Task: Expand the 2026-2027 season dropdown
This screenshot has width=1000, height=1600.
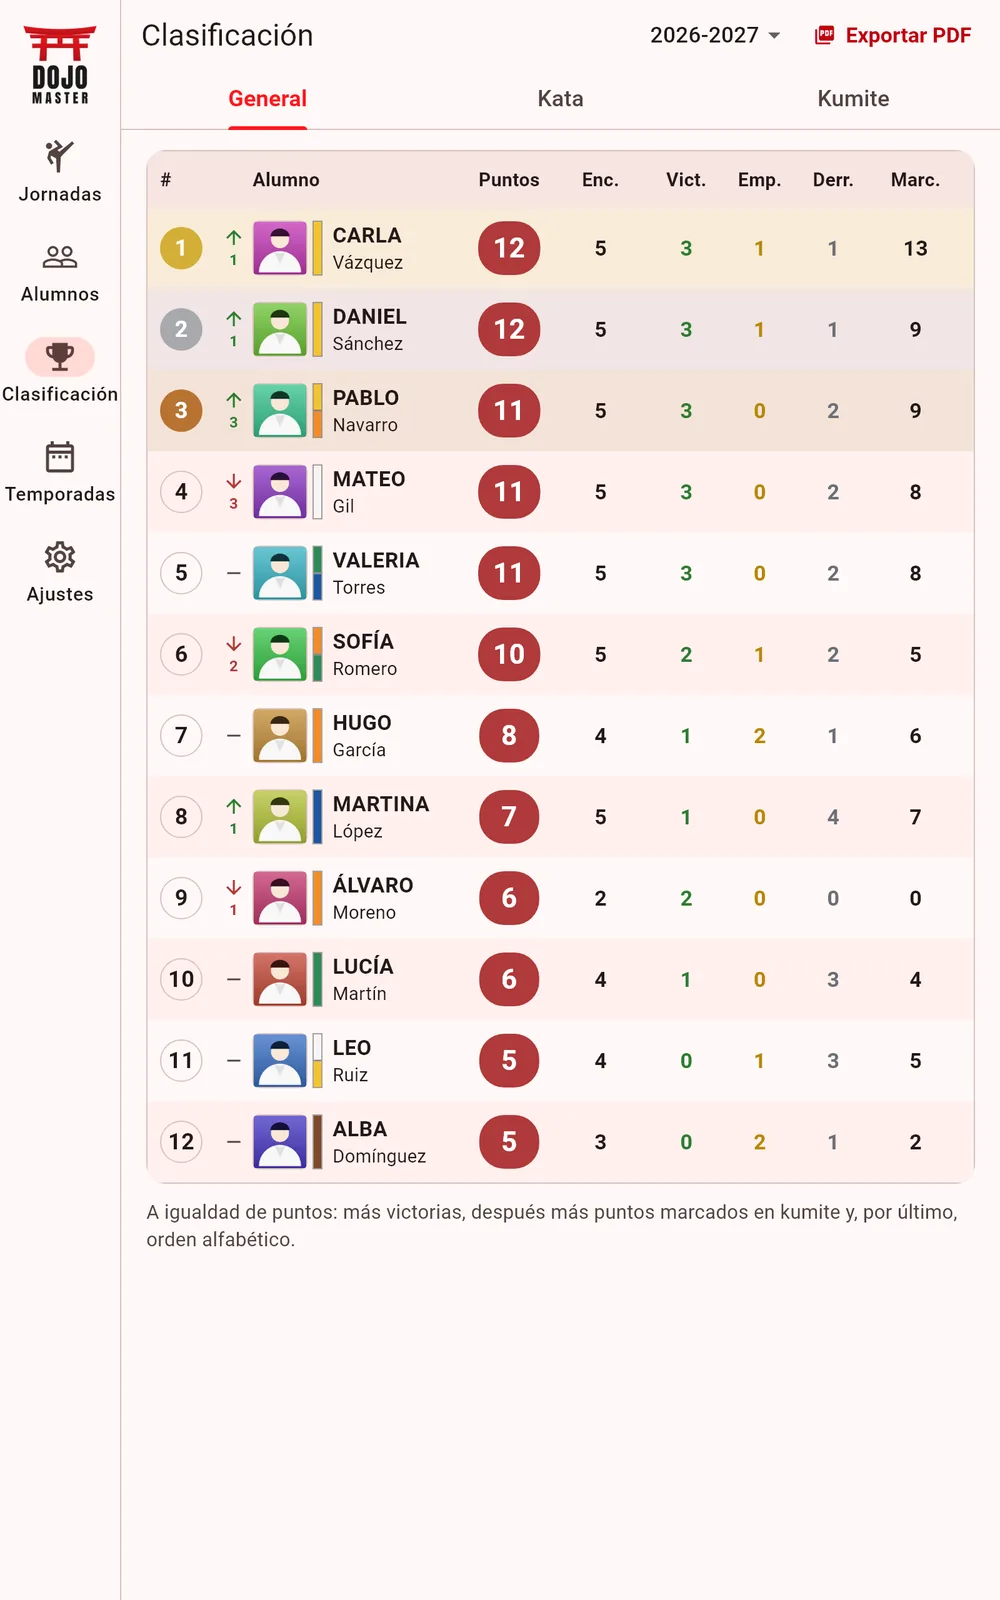Action: 715,35
